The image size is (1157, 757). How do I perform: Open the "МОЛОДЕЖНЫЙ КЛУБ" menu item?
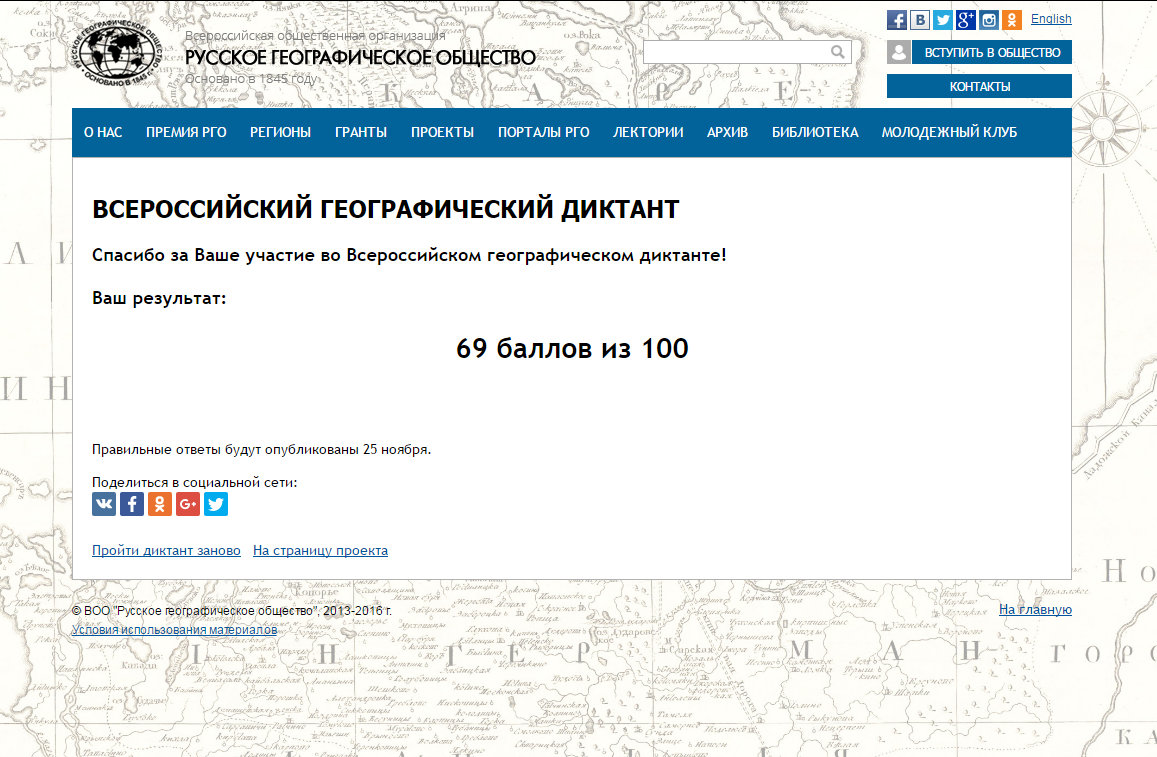click(x=949, y=132)
